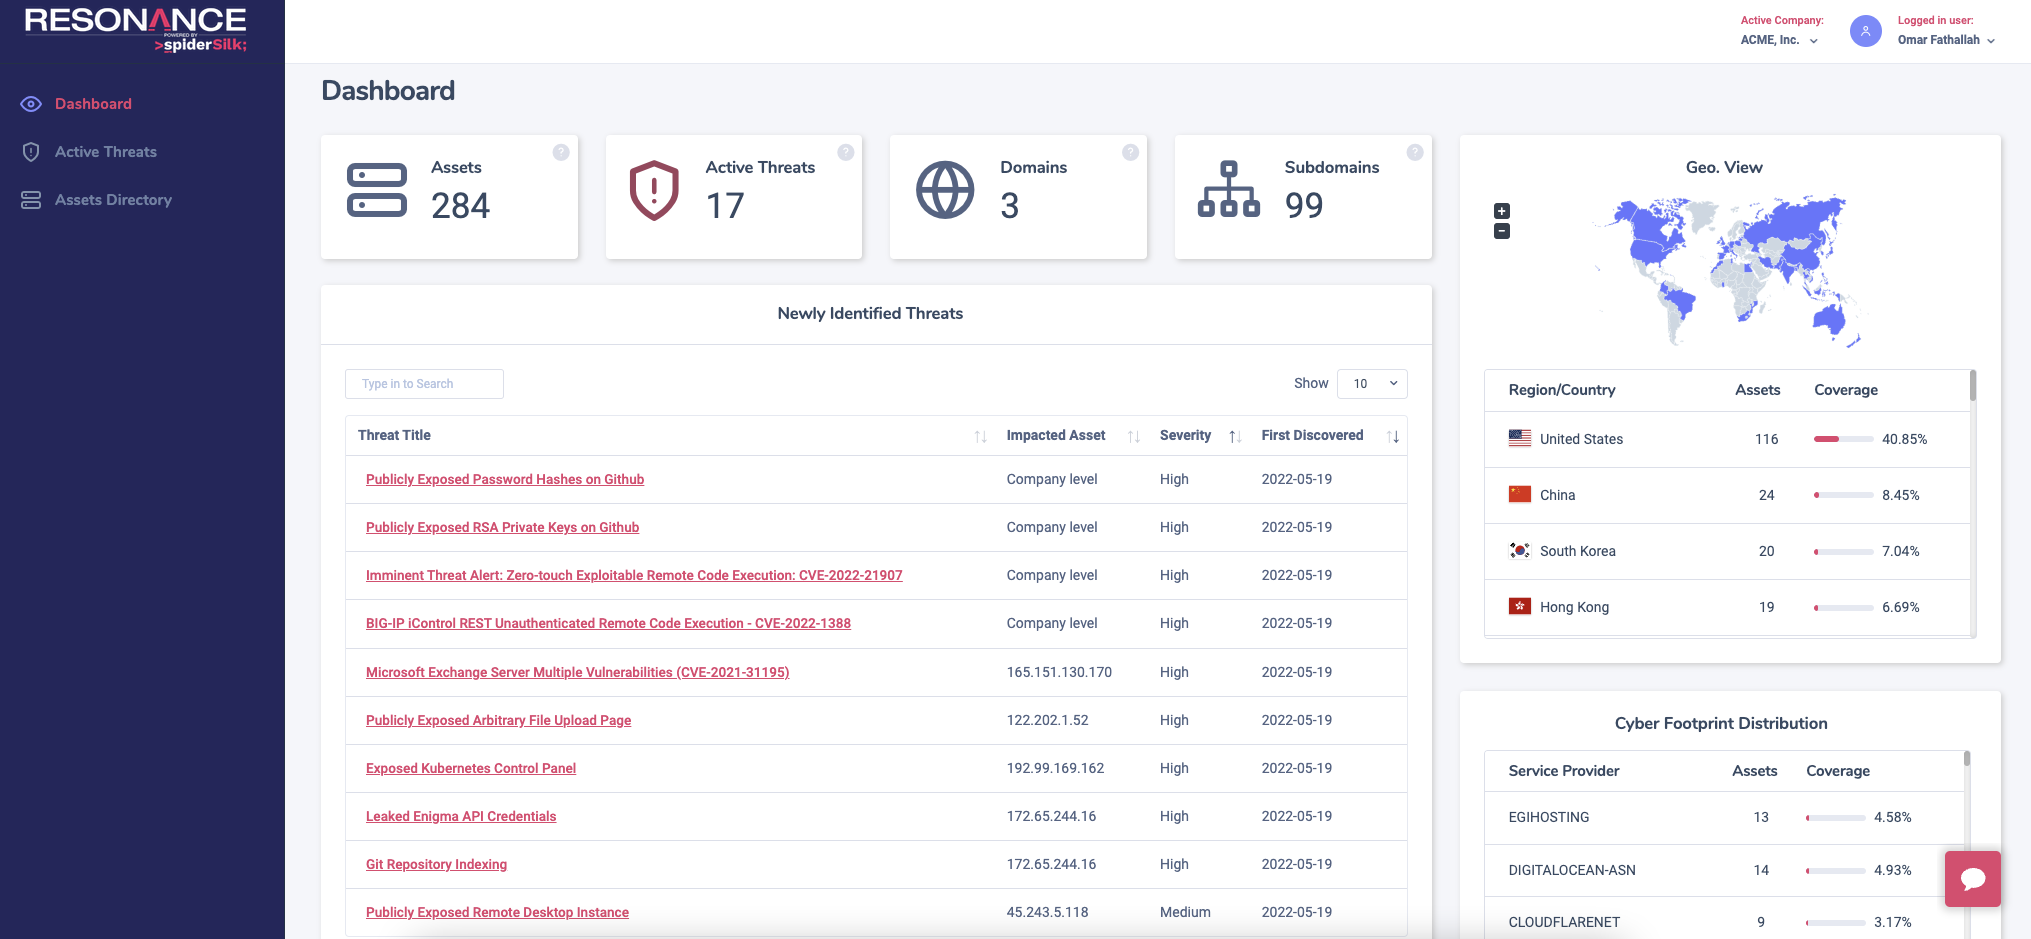Expand the Omar Fathallah user menu

coord(1946,40)
